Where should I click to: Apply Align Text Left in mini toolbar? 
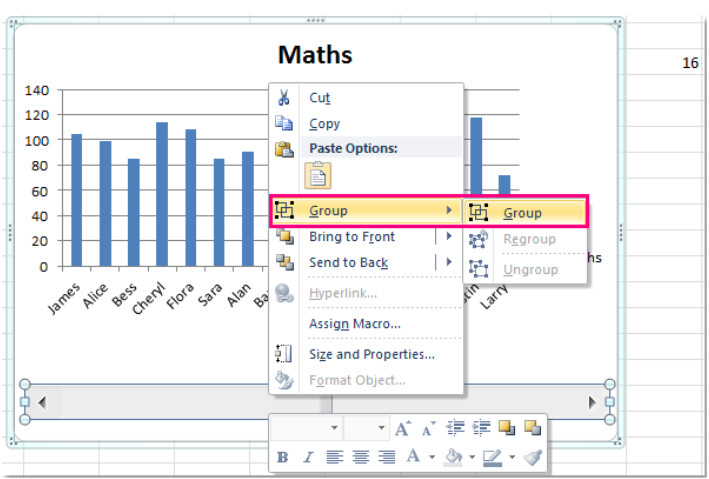coord(335,457)
